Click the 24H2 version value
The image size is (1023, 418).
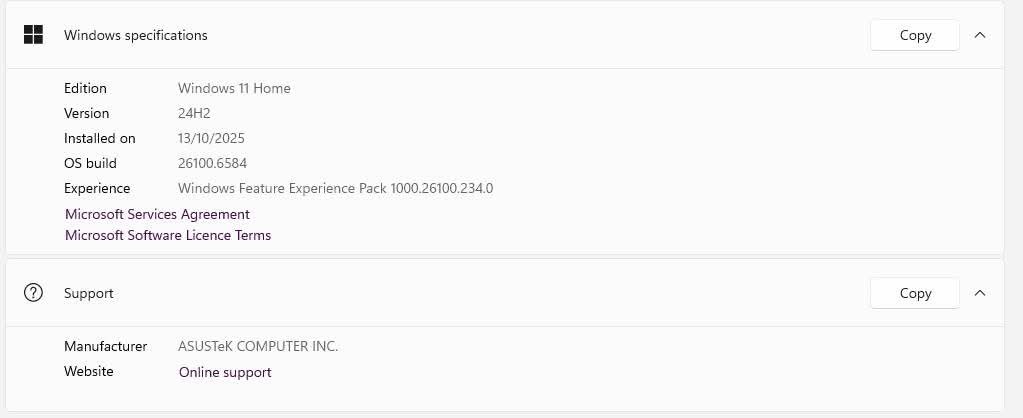[x=194, y=113]
